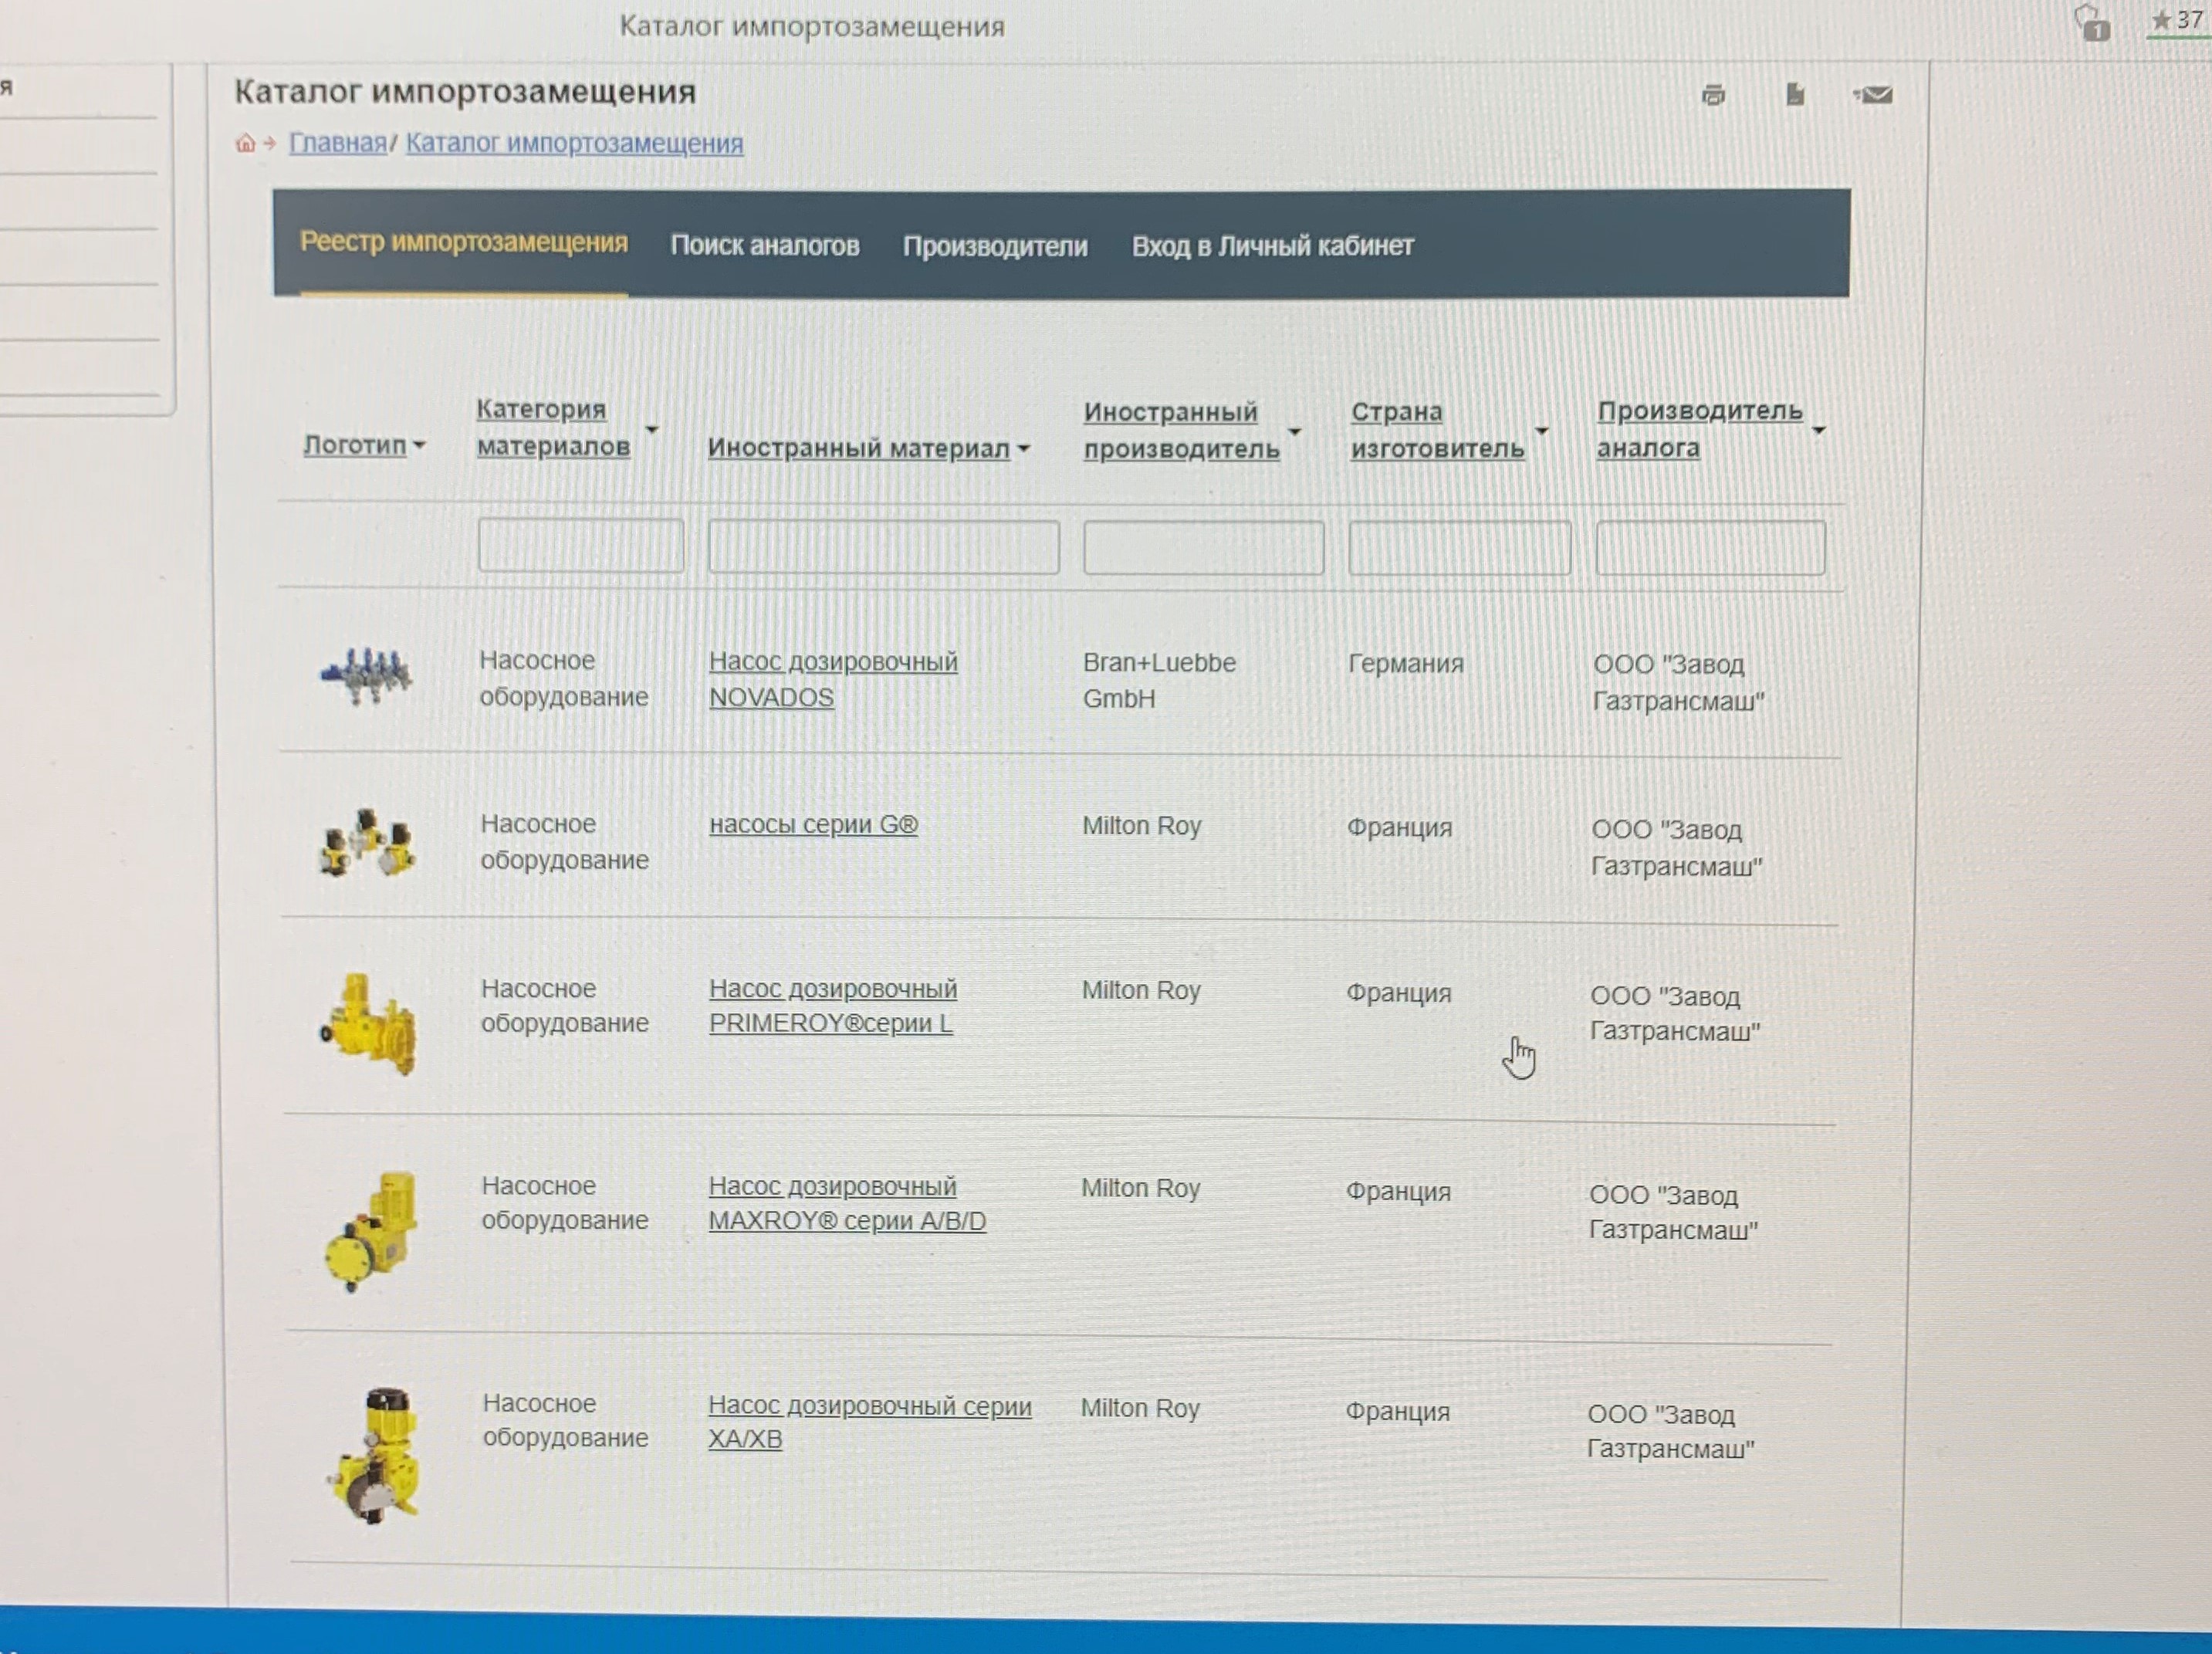Expand Производитель аналога column sort arrow
Viewport: 2212px width, 1654px height.
[1818, 431]
